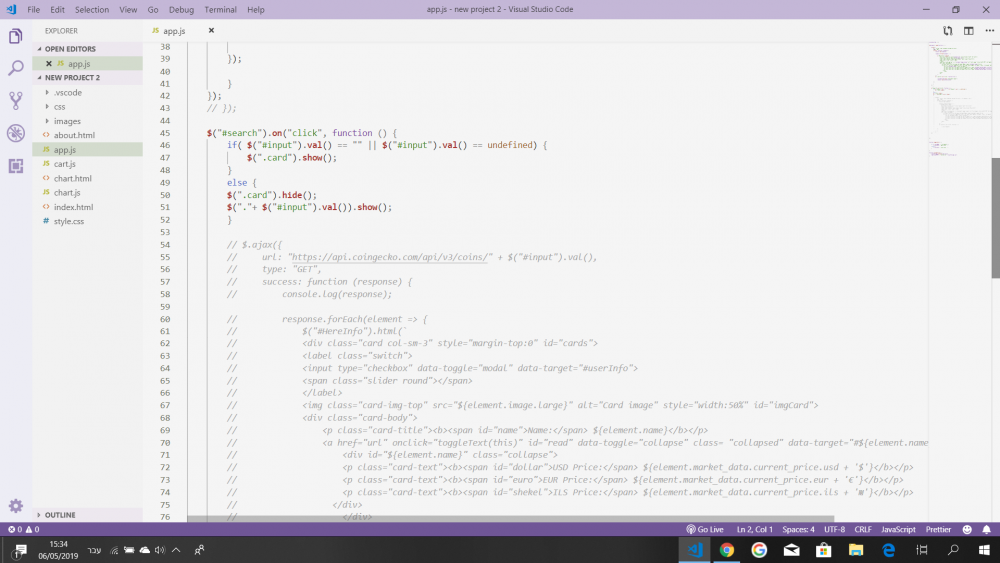Open chart.html file

click(87, 179)
